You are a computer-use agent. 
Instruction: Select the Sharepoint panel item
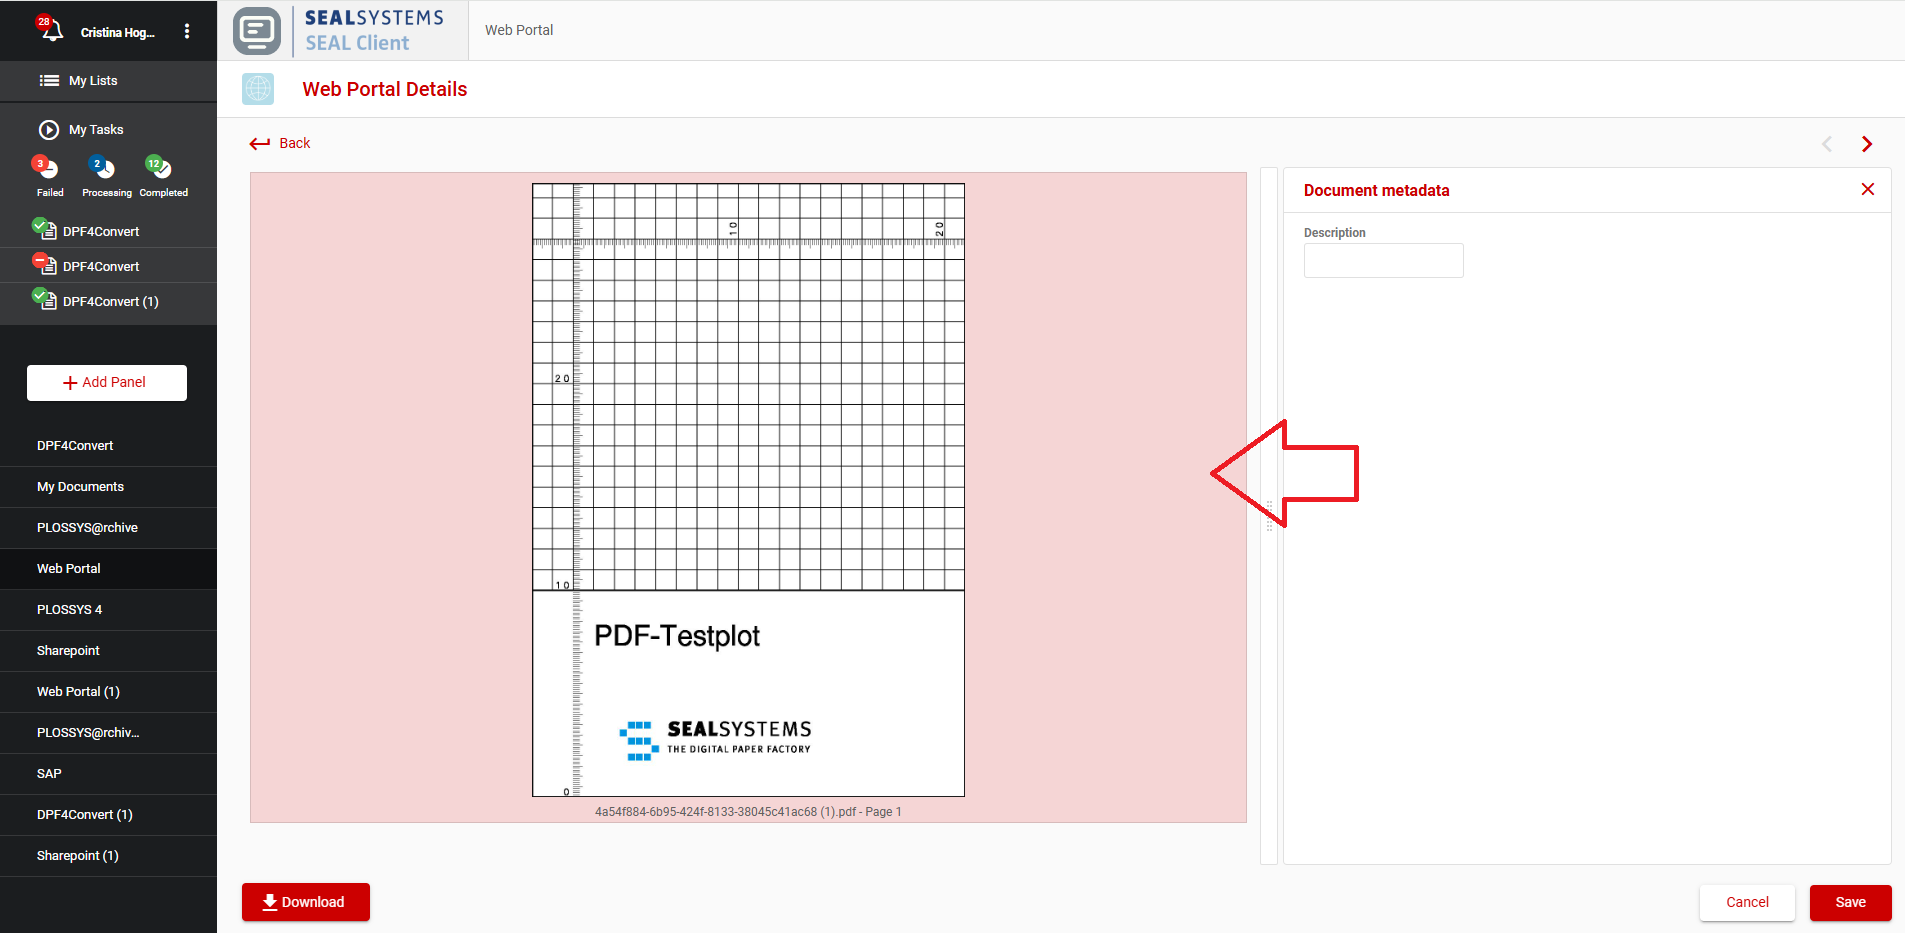point(68,650)
